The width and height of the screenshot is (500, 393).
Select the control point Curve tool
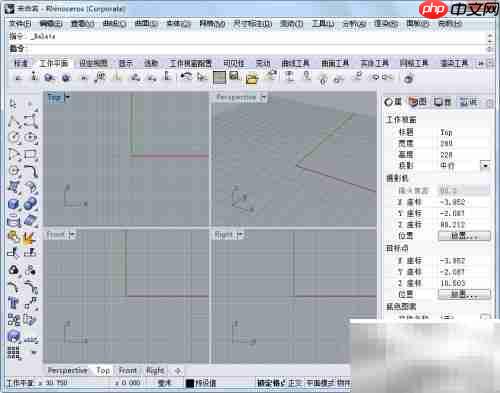pos(31,121)
